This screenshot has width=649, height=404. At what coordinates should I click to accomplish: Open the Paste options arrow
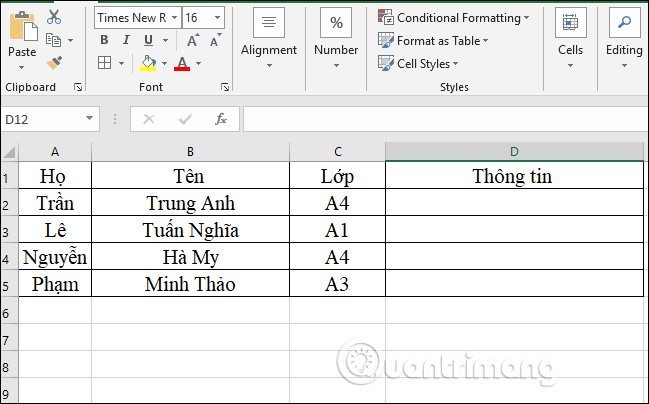[x=22, y=67]
